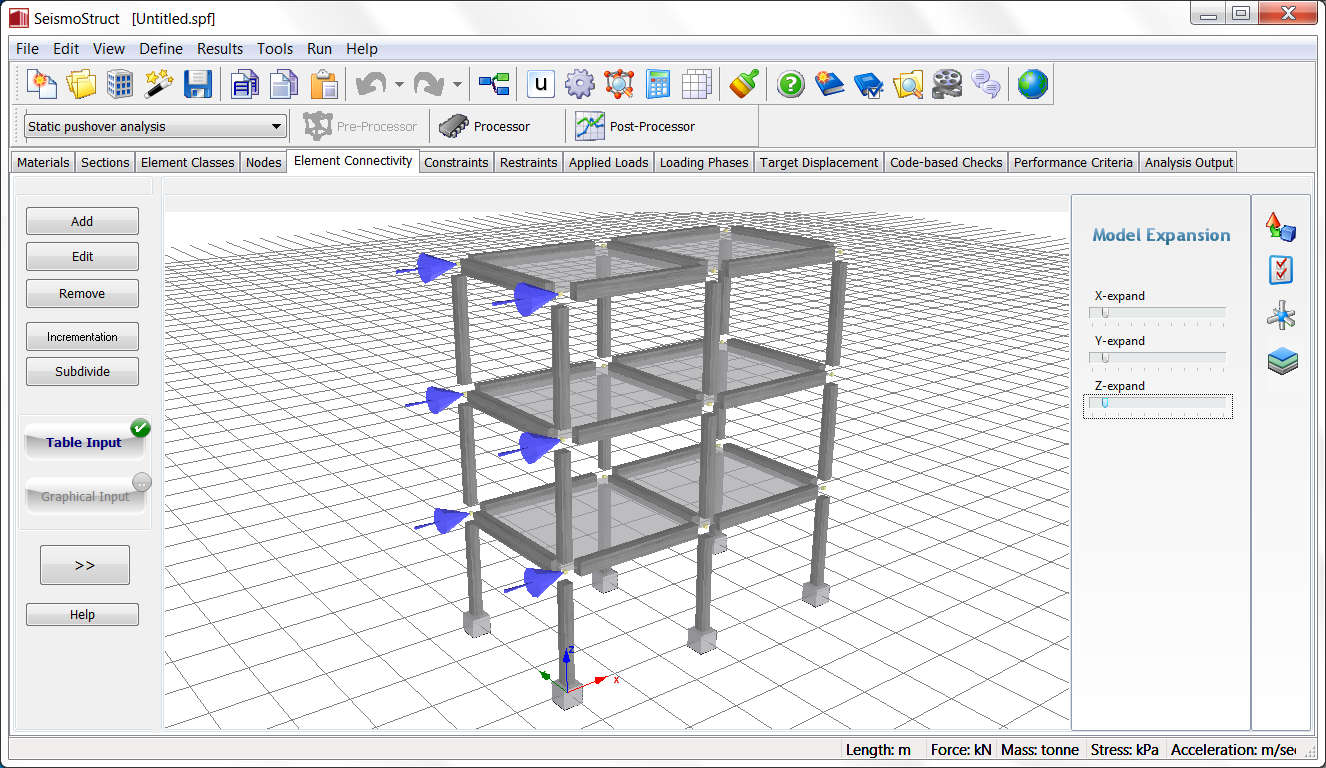Click the calculator icon in toolbar
The height and width of the screenshot is (768, 1326).
click(x=658, y=85)
